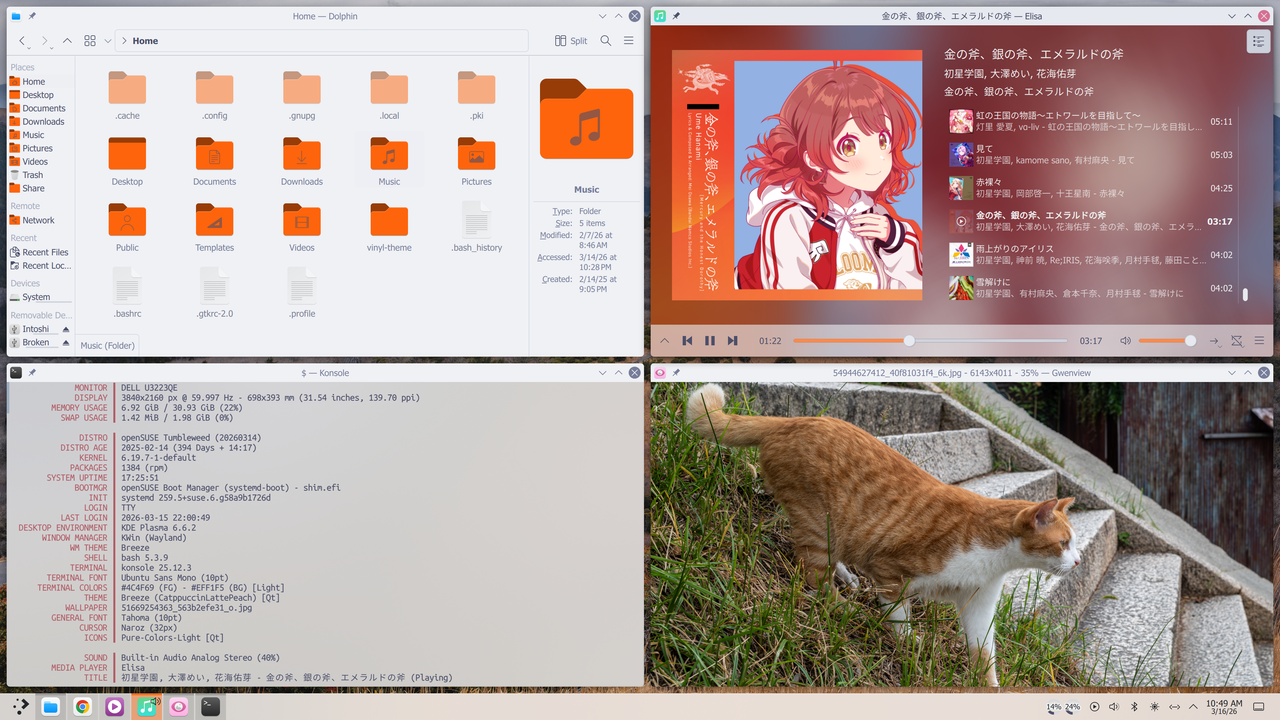1280x720 pixels.
Task: Click the Split view button in Dolphin
Action: [x=571, y=41]
